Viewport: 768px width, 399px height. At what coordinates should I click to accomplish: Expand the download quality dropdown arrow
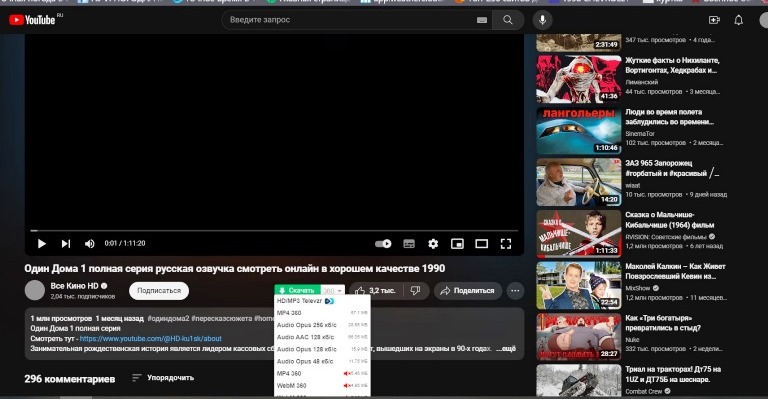pyautogui.click(x=339, y=291)
